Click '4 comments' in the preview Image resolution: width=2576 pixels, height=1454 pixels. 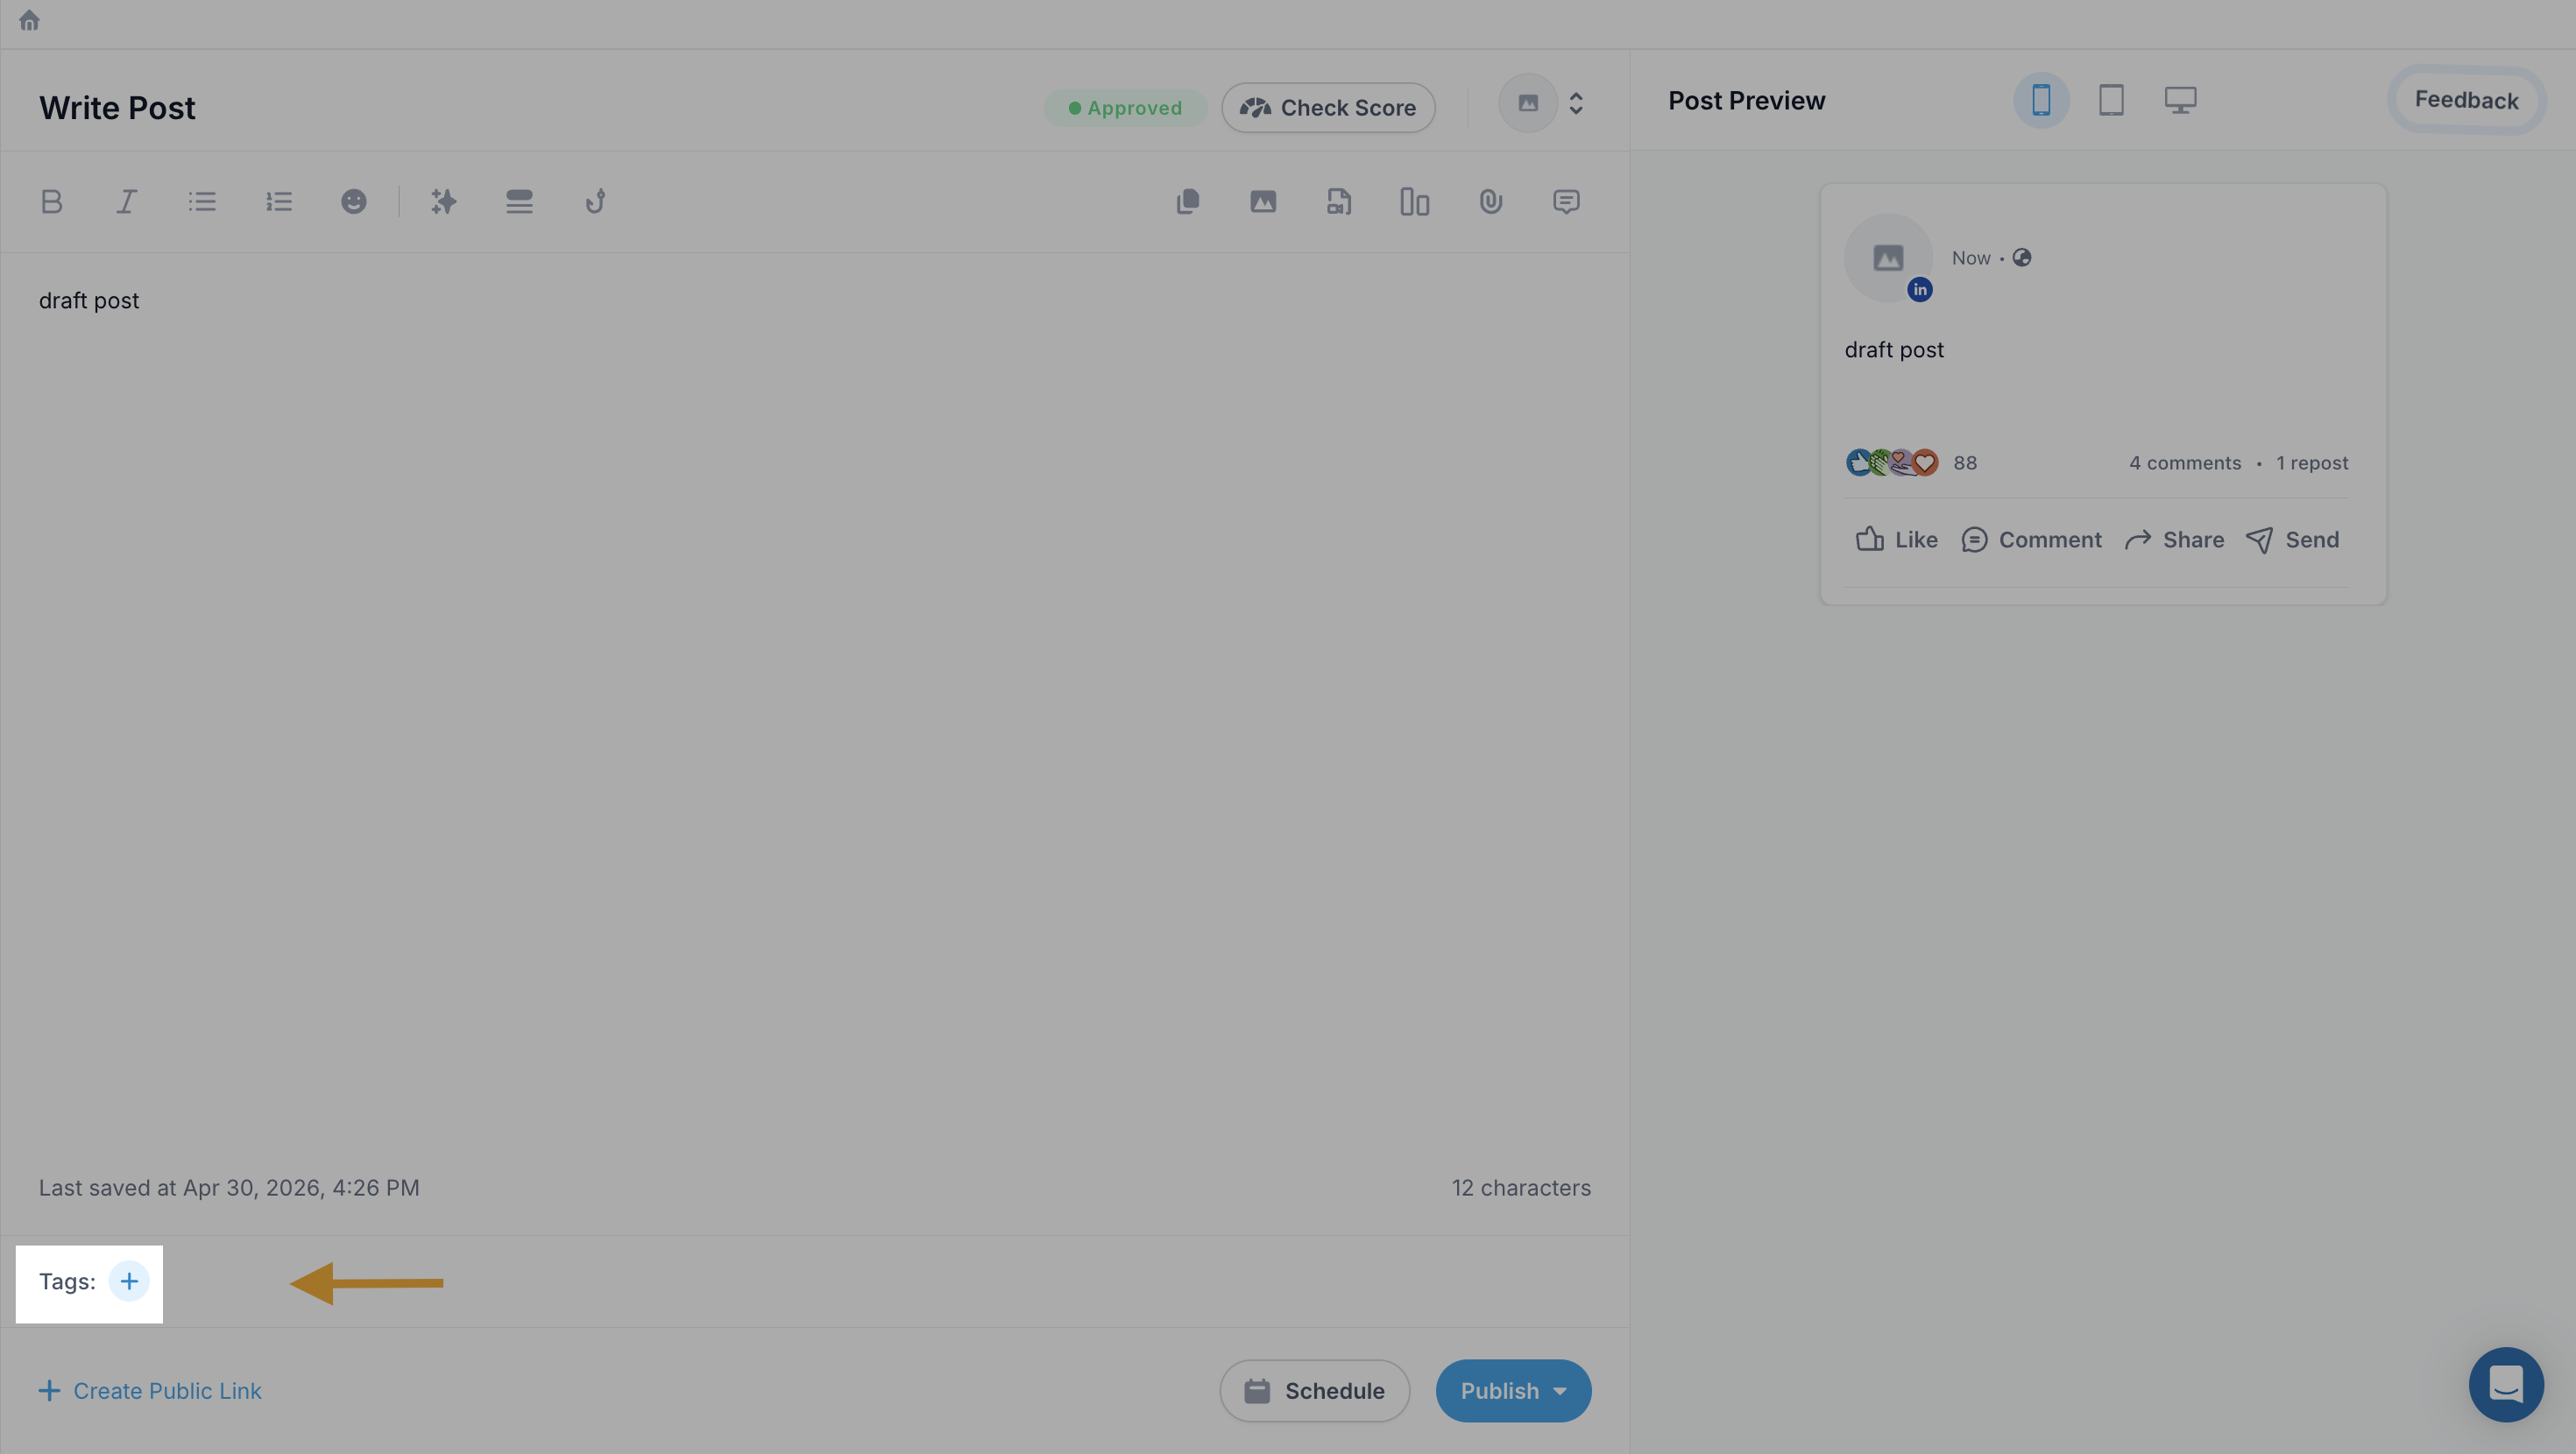coord(2185,463)
